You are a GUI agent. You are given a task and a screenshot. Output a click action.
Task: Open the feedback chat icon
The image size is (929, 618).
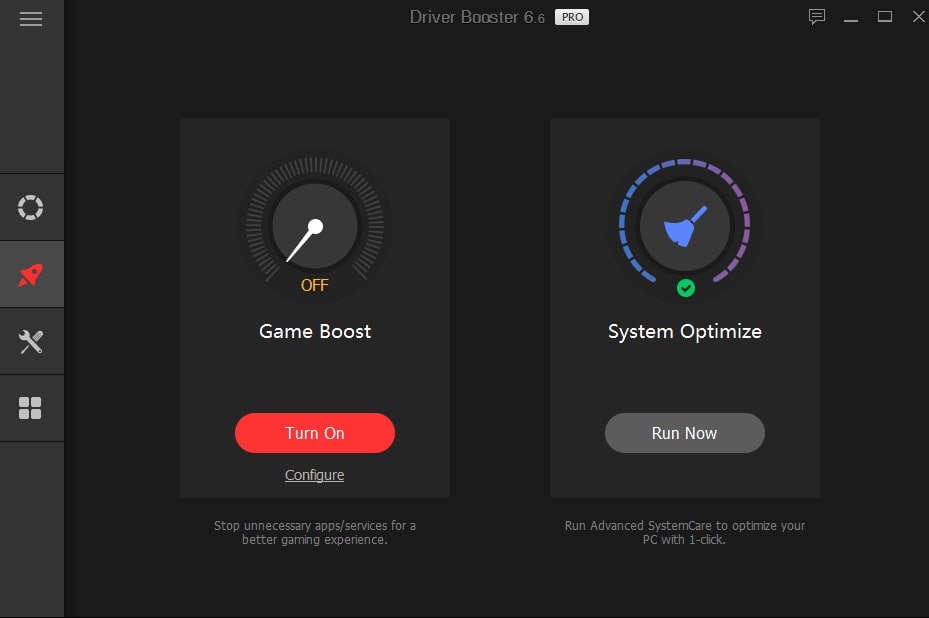[x=816, y=17]
